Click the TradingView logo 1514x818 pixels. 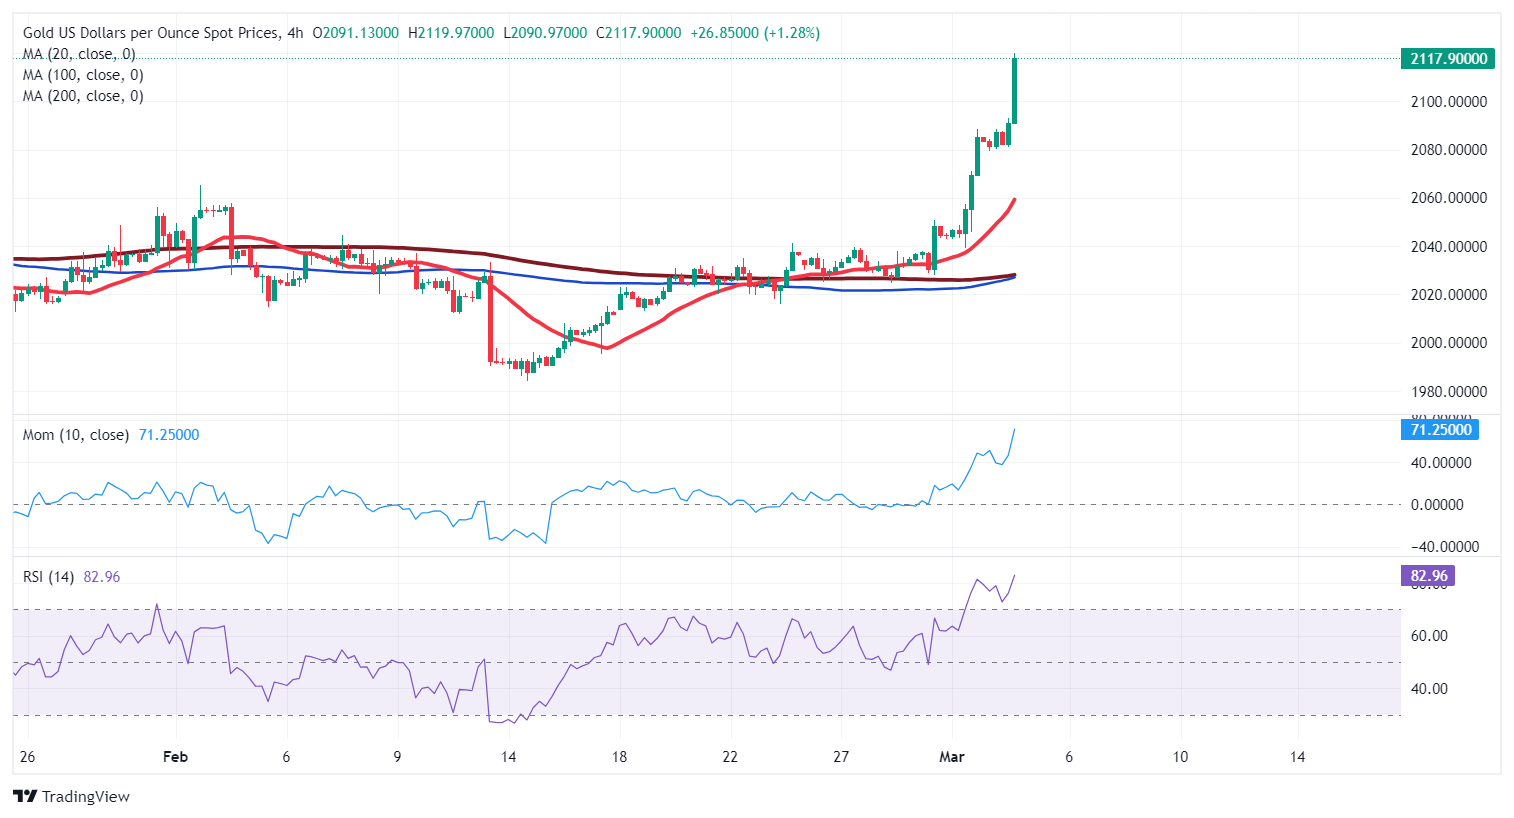(x=70, y=796)
